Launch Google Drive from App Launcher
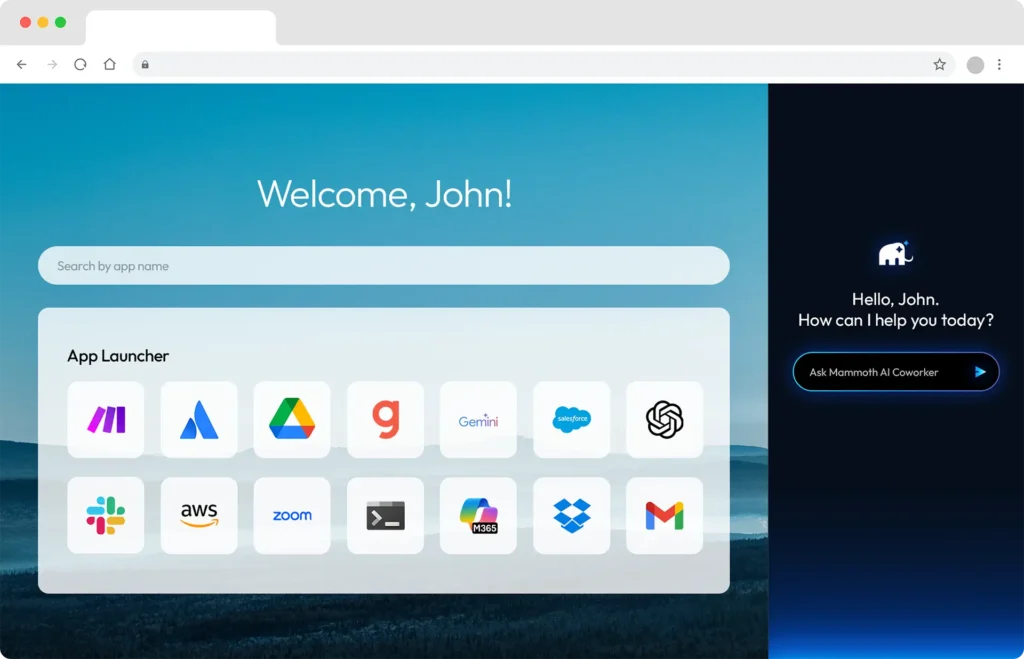1024x659 pixels. [x=292, y=420]
